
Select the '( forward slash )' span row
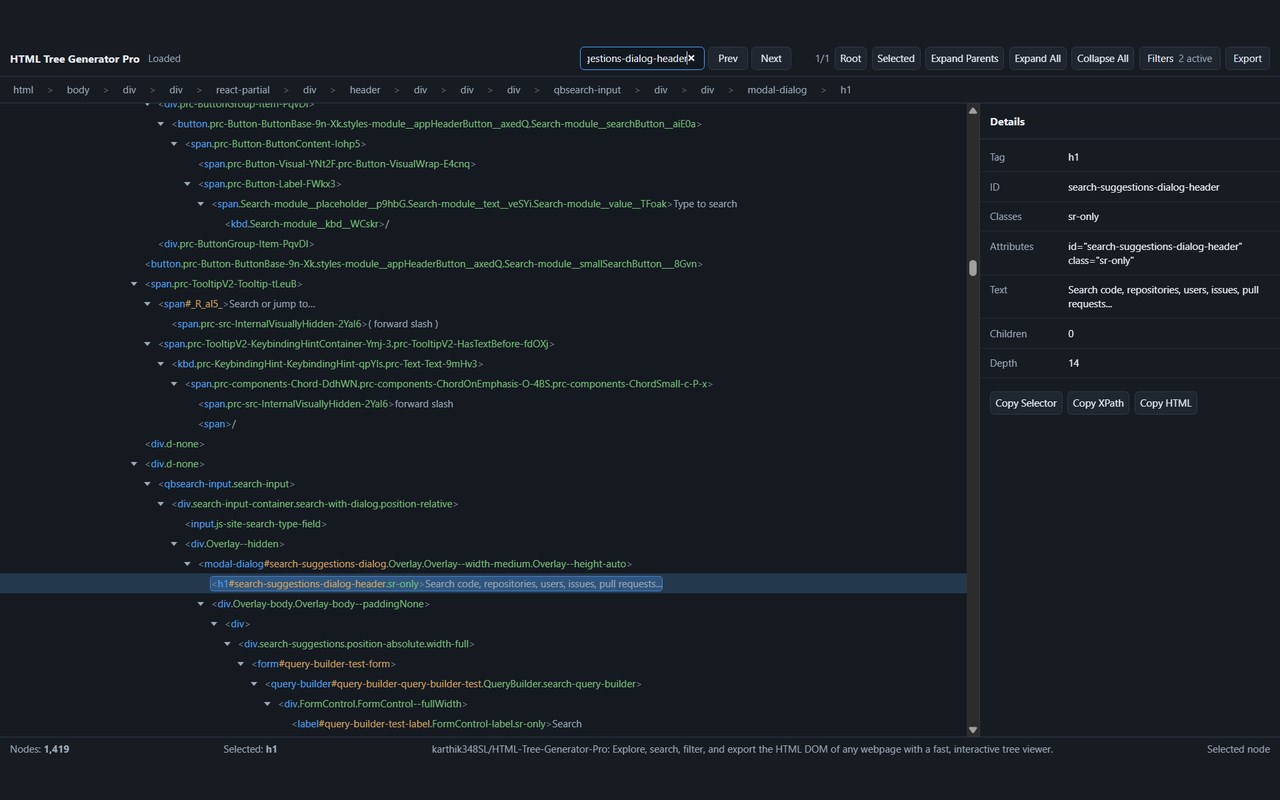(x=305, y=324)
